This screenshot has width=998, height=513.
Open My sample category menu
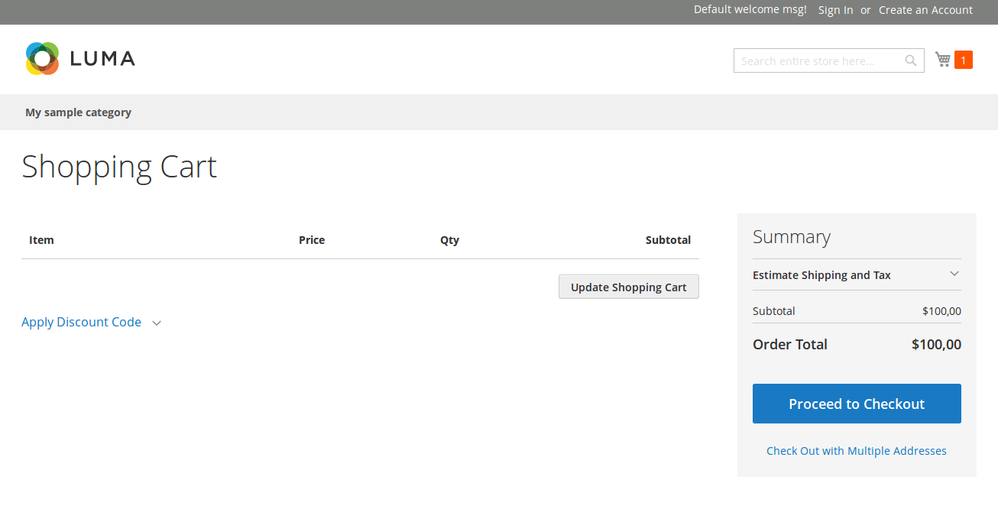pyautogui.click(x=78, y=112)
